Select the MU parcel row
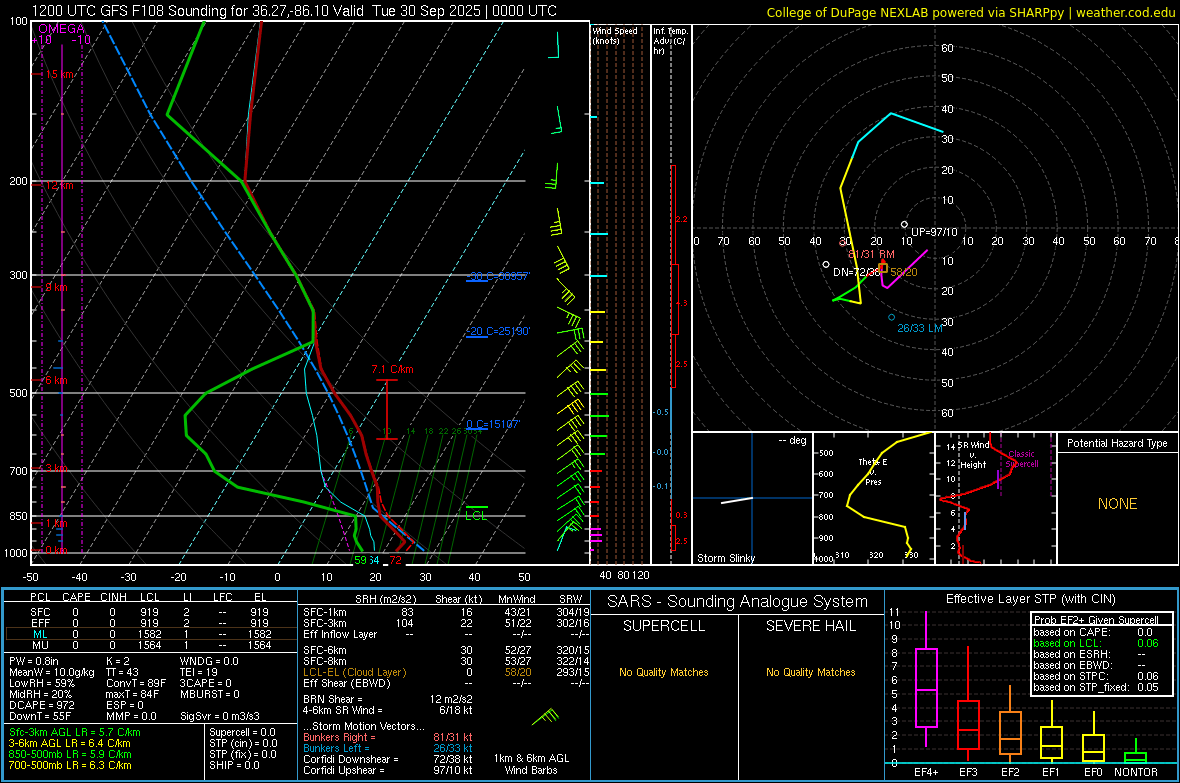1180x783 pixels. pos(151,645)
